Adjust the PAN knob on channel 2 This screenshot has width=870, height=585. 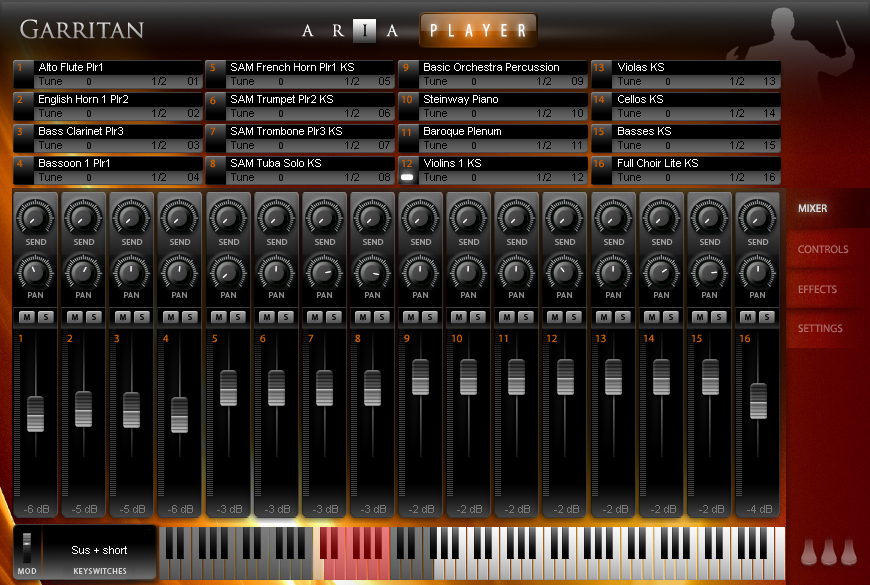point(83,271)
